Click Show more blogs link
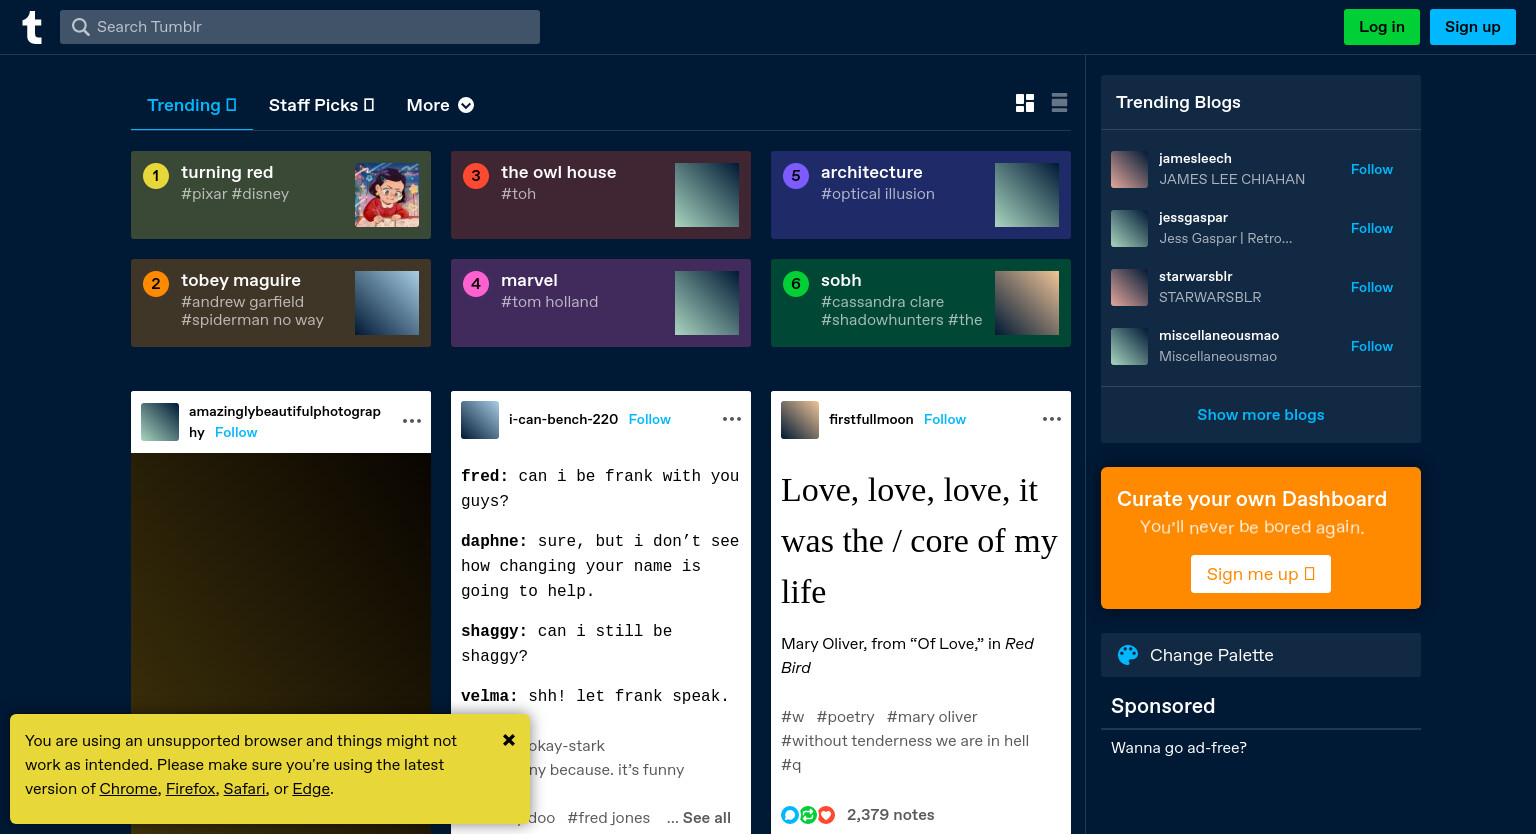 1261,415
